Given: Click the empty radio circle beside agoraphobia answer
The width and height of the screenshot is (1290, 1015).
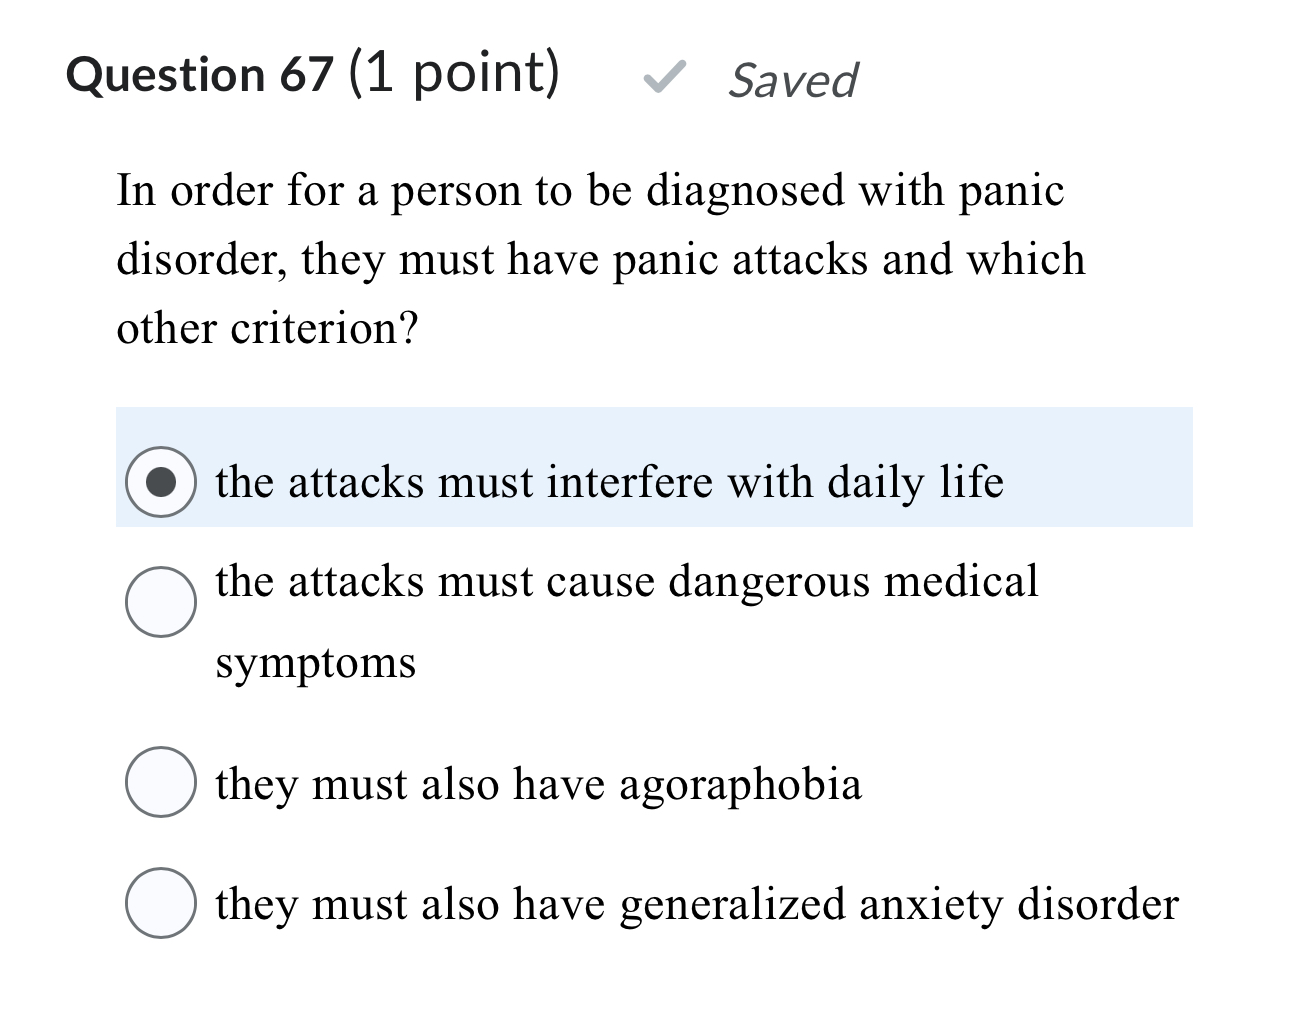Looking at the screenshot, I should click(160, 784).
